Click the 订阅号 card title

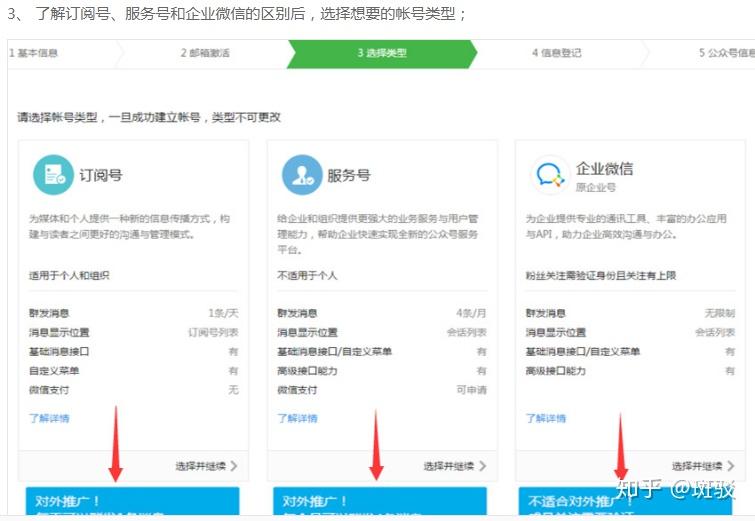pos(101,175)
